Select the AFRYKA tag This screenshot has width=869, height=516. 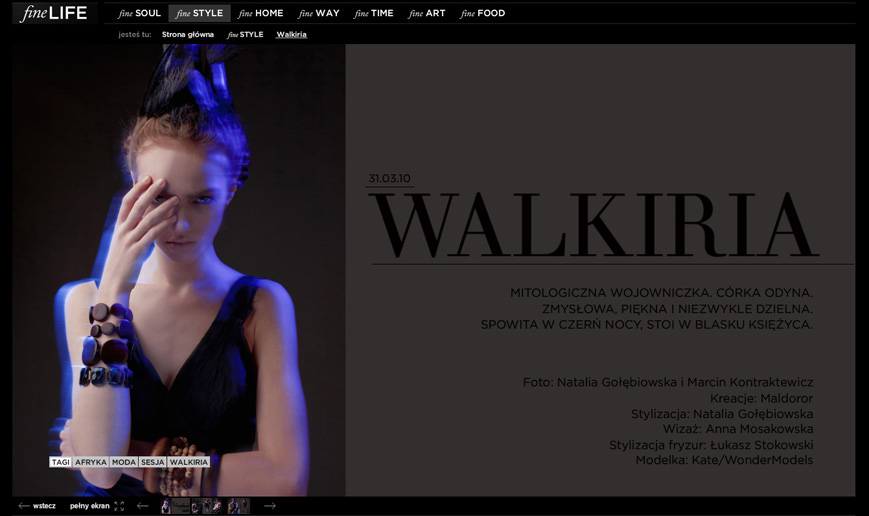pyautogui.click(x=91, y=463)
